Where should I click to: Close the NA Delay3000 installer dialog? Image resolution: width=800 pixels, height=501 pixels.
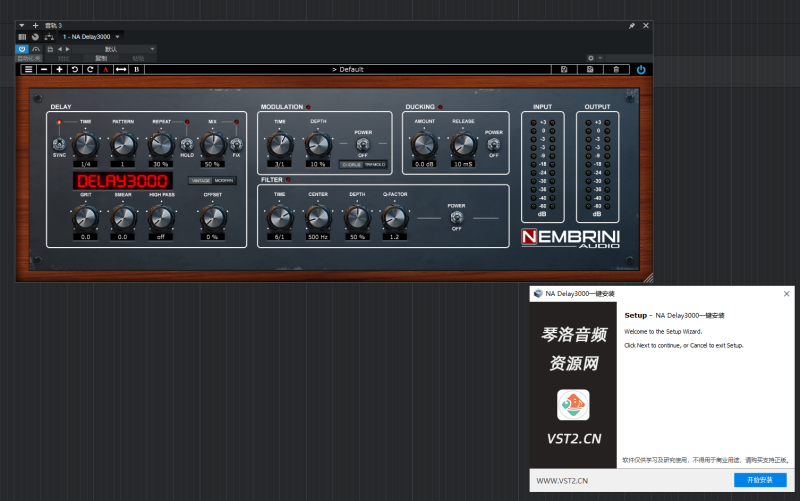point(786,294)
